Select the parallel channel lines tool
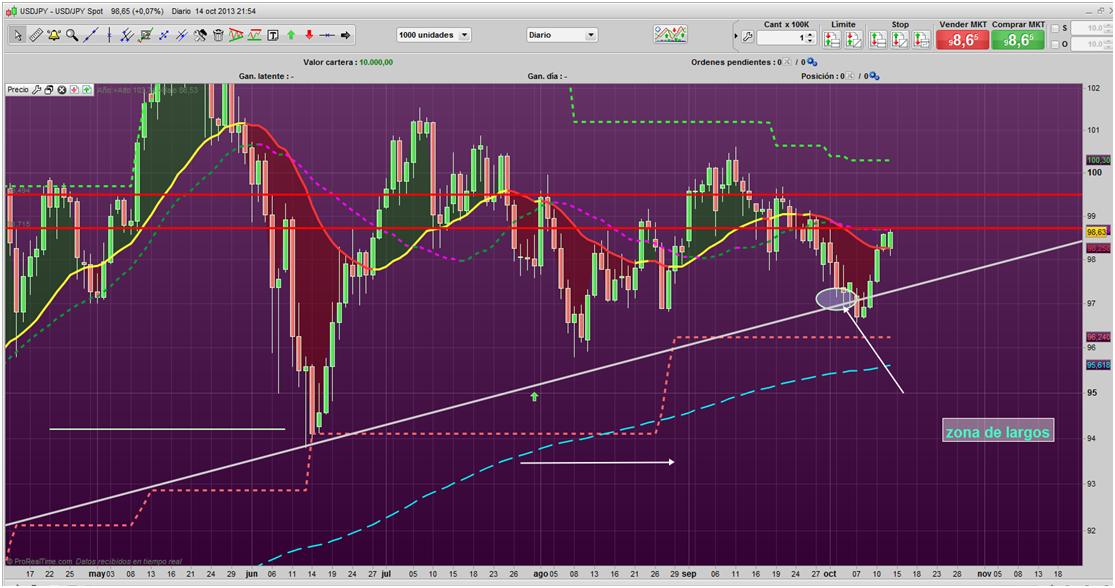The height and width of the screenshot is (588, 1115). [127, 36]
